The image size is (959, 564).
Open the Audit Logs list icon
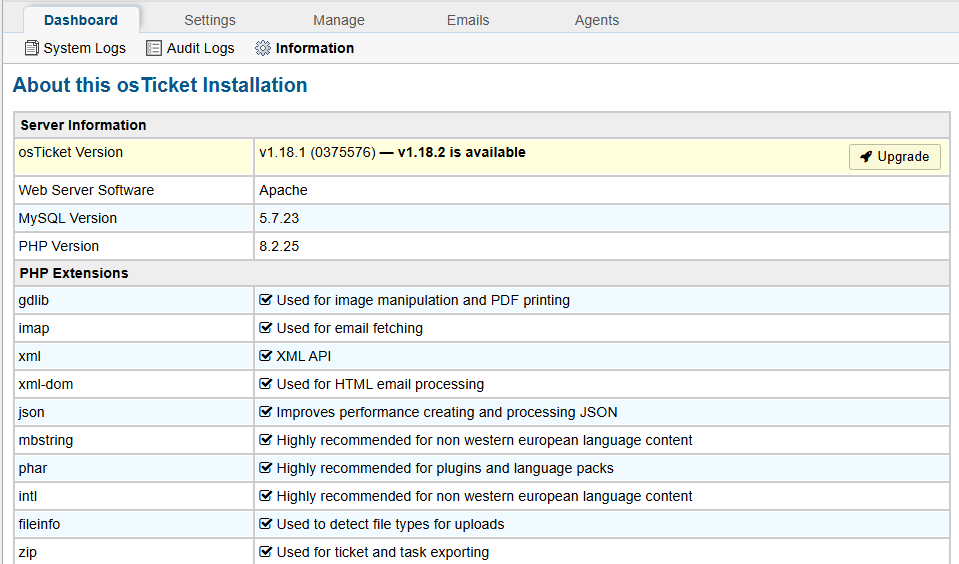pos(154,48)
